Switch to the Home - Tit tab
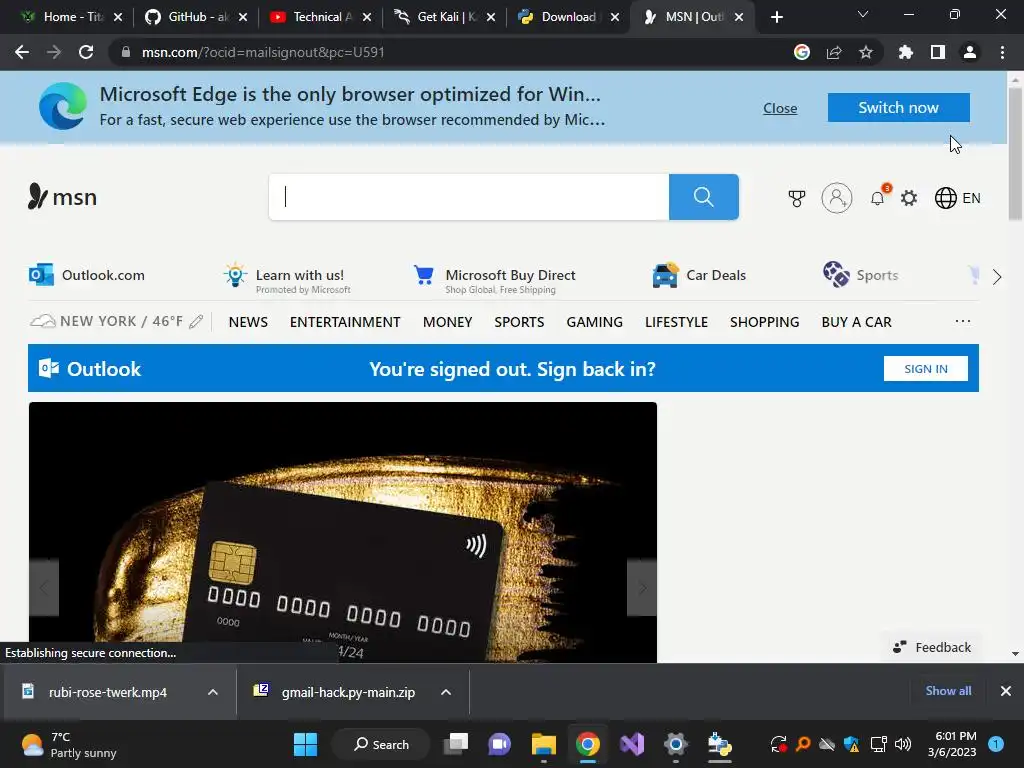 coord(72,17)
